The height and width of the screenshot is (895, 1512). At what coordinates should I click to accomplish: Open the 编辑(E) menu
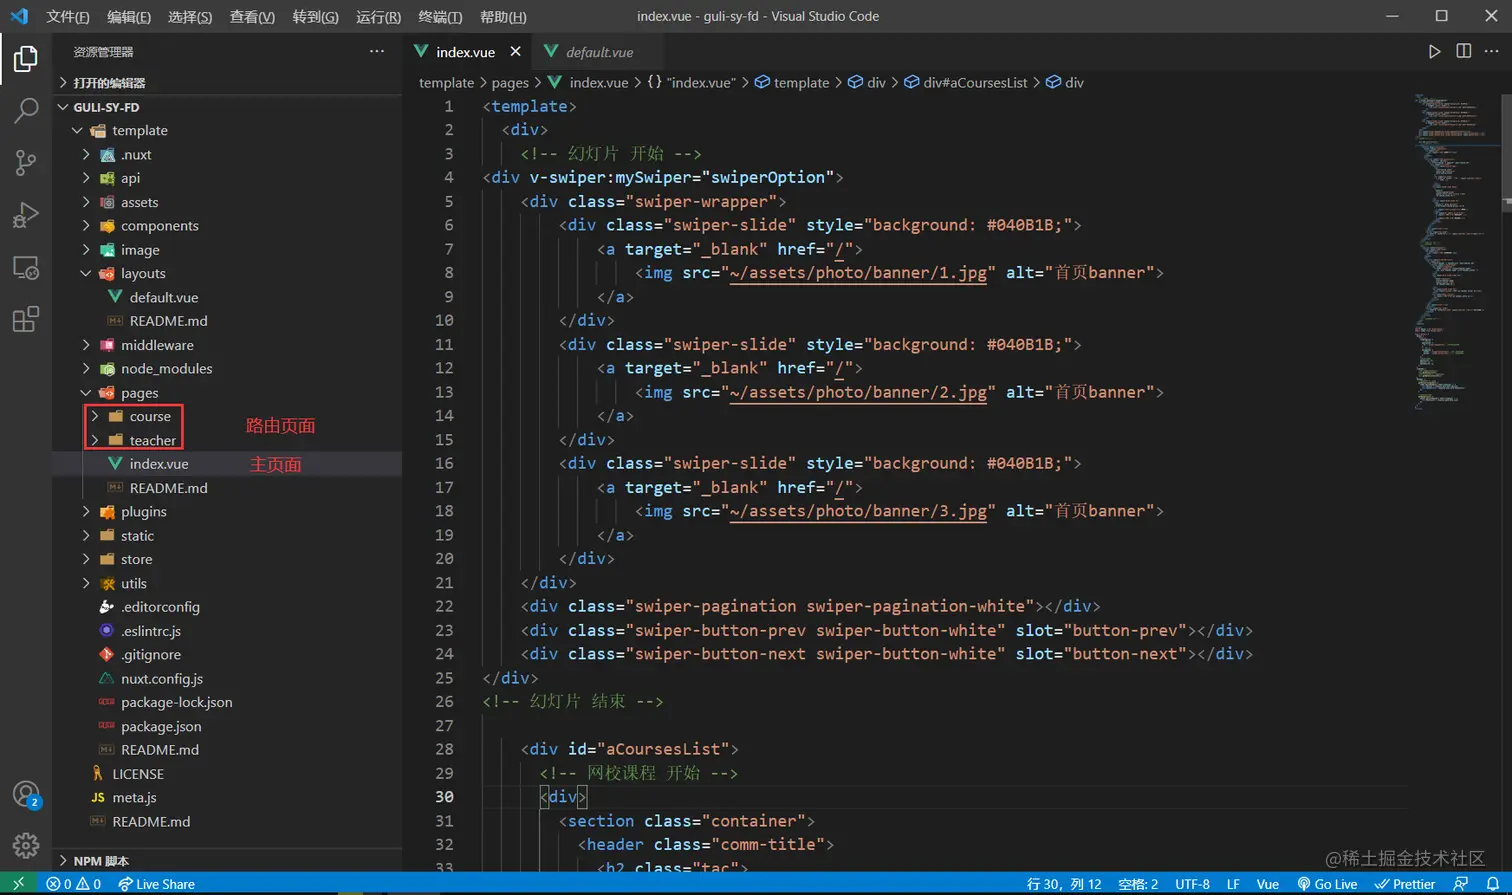[x=129, y=17]
